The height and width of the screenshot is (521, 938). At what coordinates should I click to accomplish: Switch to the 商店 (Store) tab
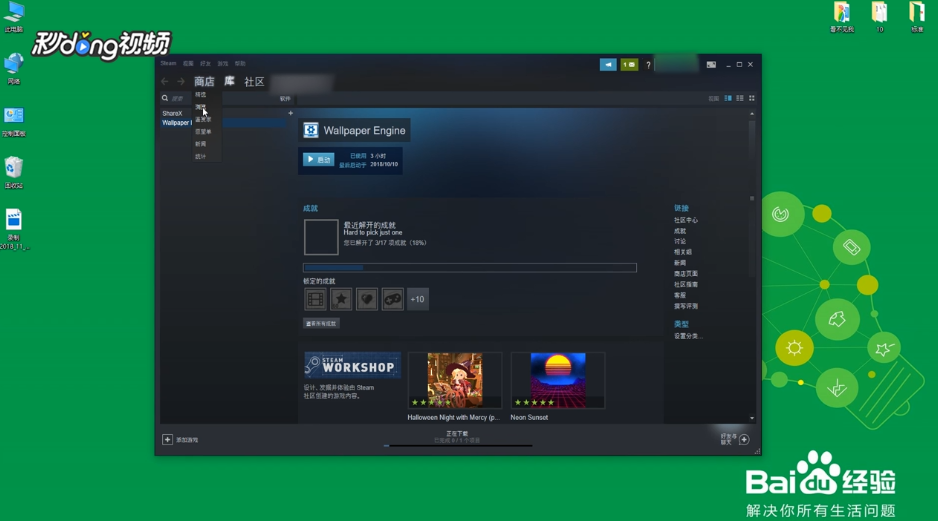point(204,81)
